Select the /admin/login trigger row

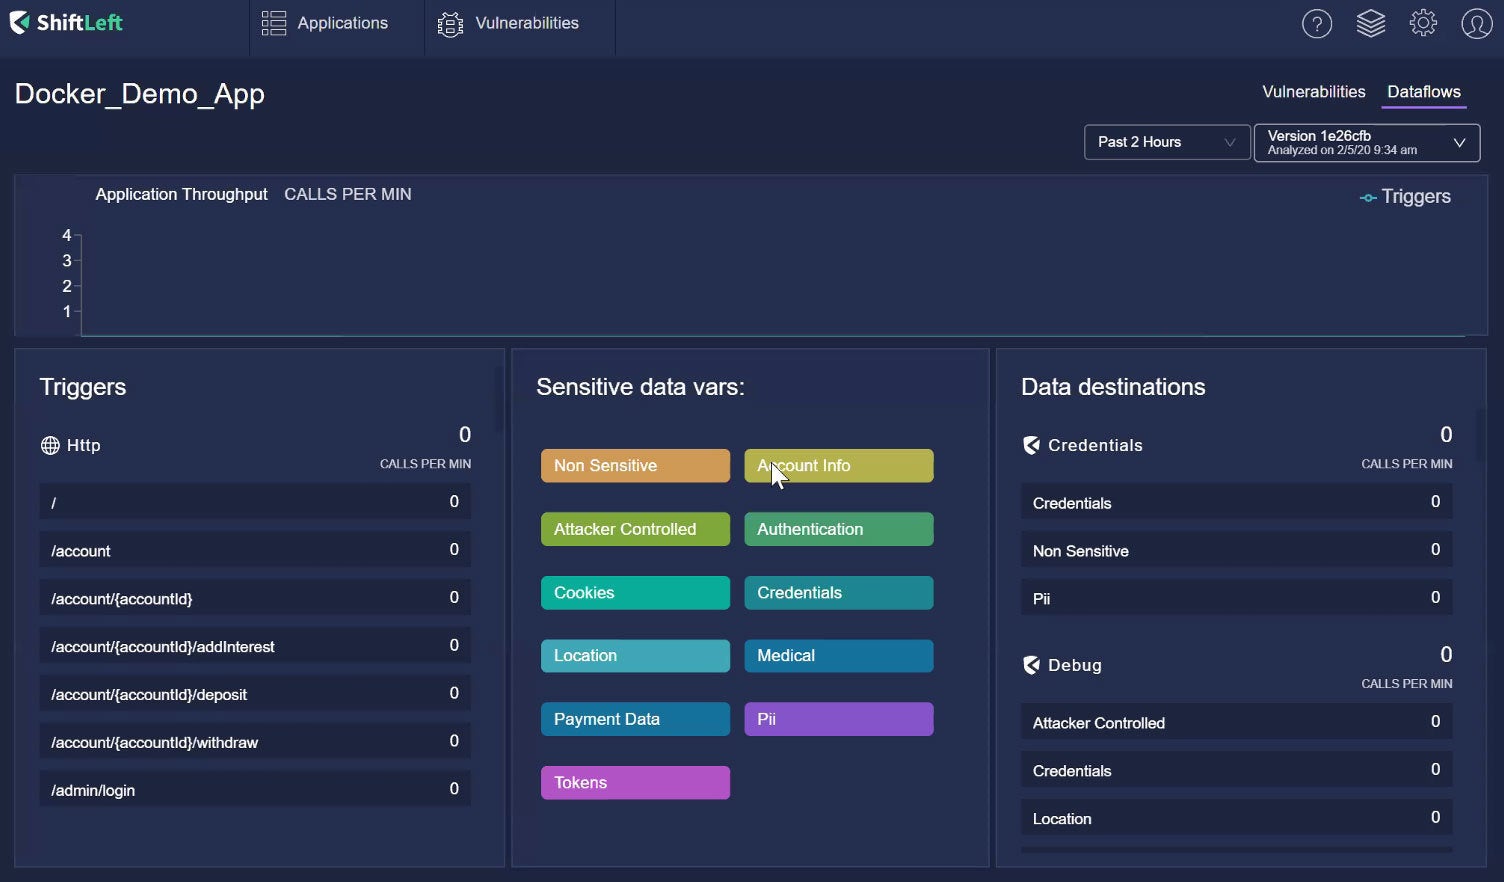tap(255, 790)
